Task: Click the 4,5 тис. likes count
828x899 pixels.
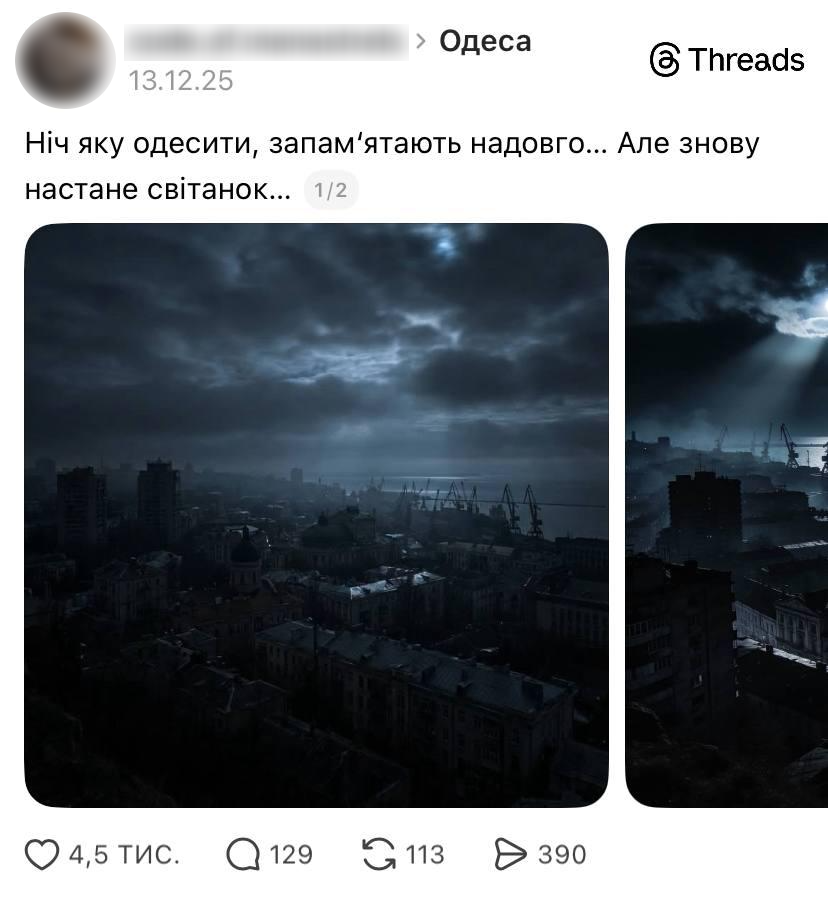Action: [124, 855]
